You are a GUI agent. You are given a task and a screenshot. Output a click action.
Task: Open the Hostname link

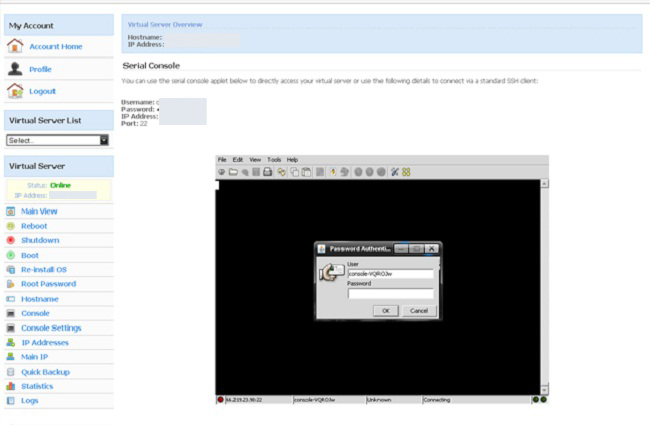tap(40, 299)
